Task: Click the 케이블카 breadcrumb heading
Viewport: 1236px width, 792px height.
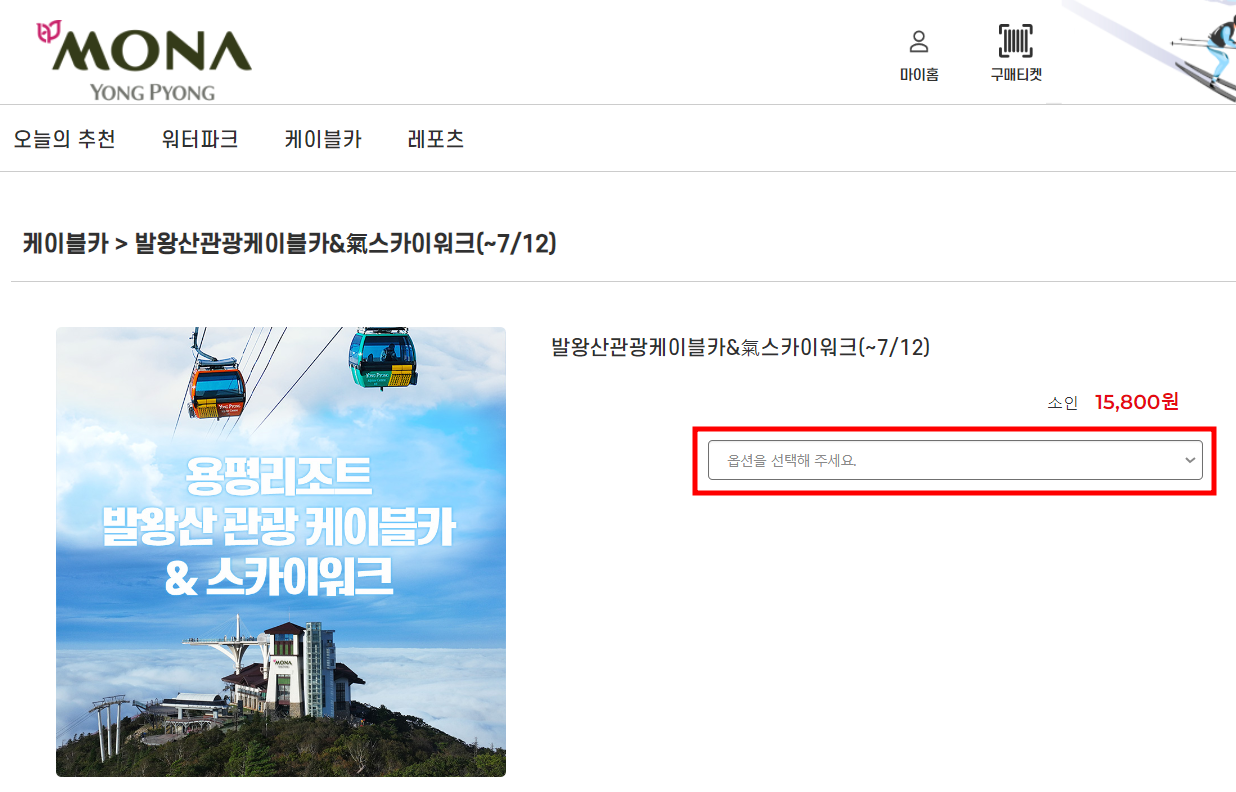Action: point(65,243)
